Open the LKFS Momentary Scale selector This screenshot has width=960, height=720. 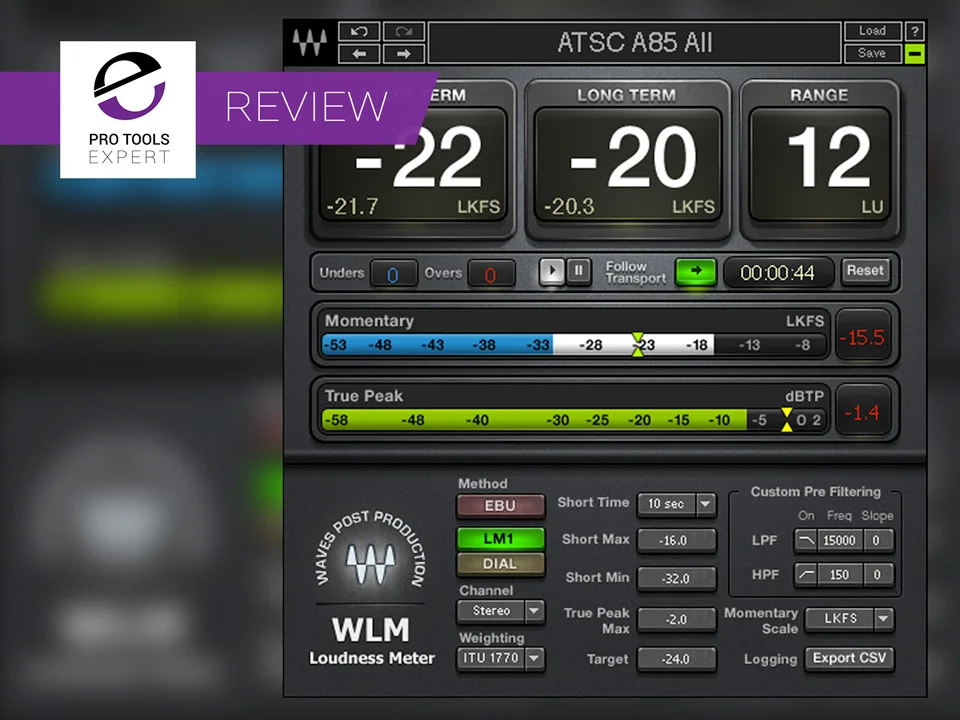coord(840,618)
